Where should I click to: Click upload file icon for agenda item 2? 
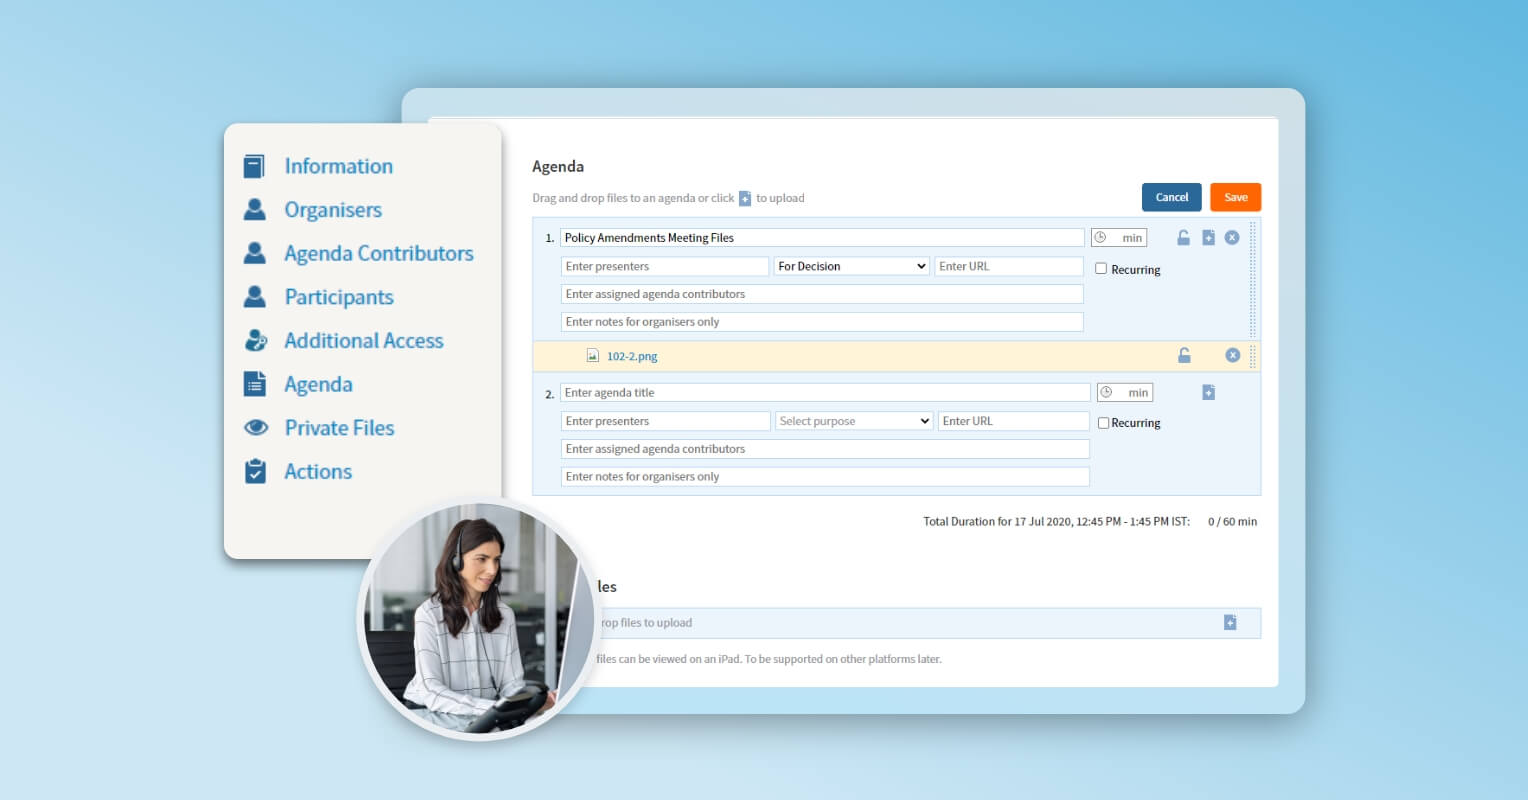point(1208,393)
